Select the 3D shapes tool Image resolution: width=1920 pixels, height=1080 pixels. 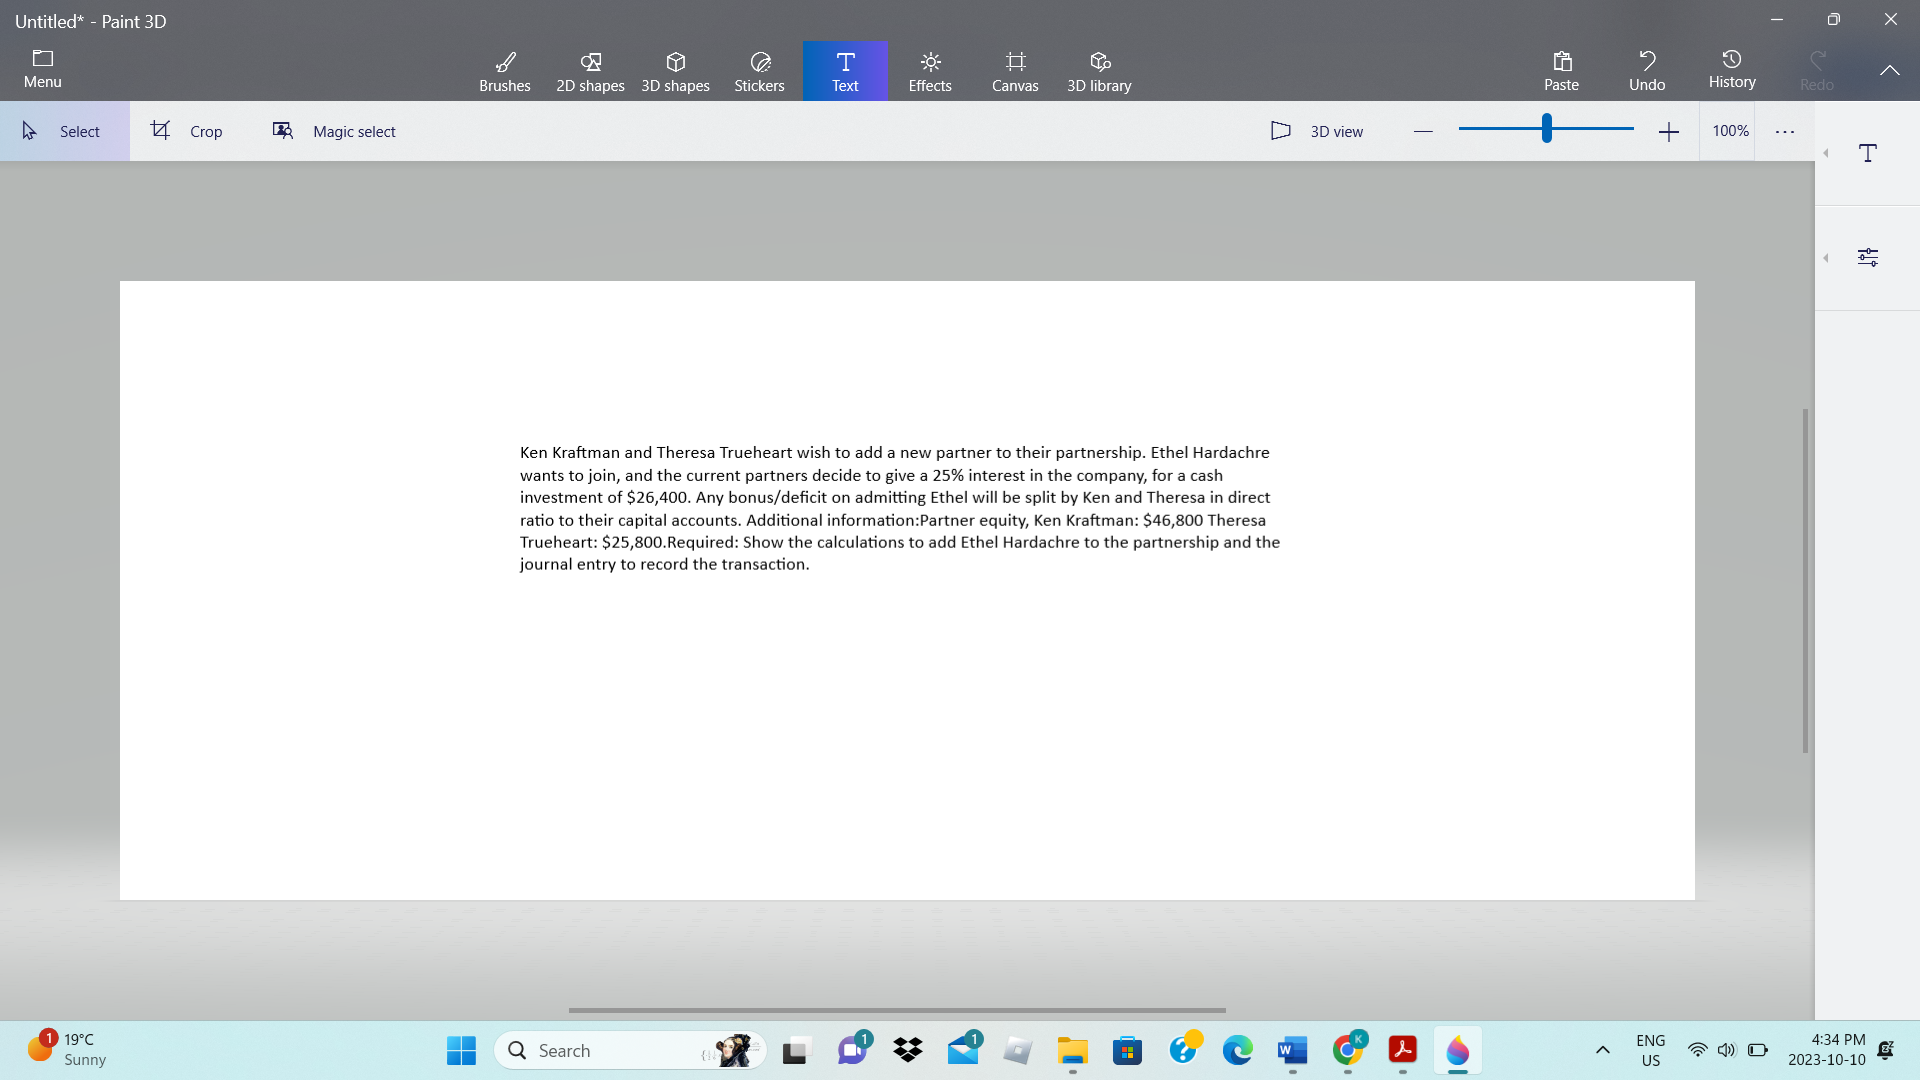click(675, 69)
